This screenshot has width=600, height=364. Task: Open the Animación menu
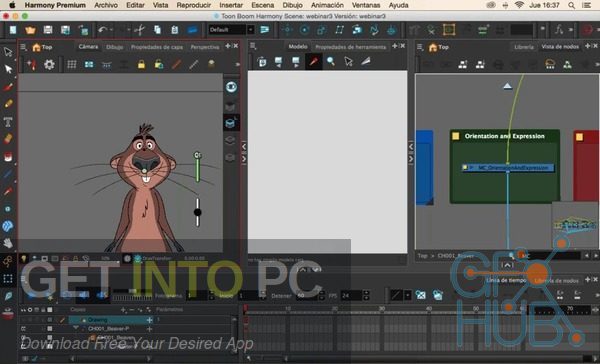[x=327, y=5]
